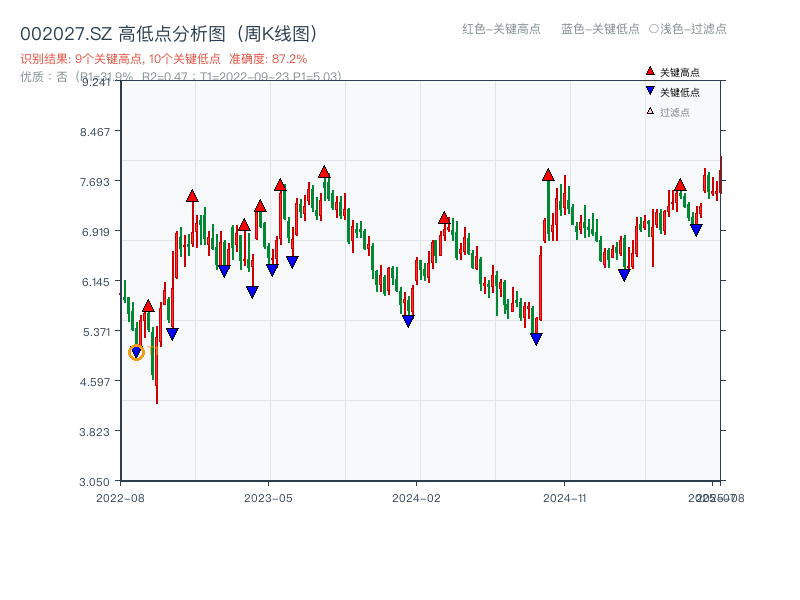This screenshot has width=800, height=600.
Task: Toggle the 关键高点 red triangle legend entry
Action: (x=673, y=72)
